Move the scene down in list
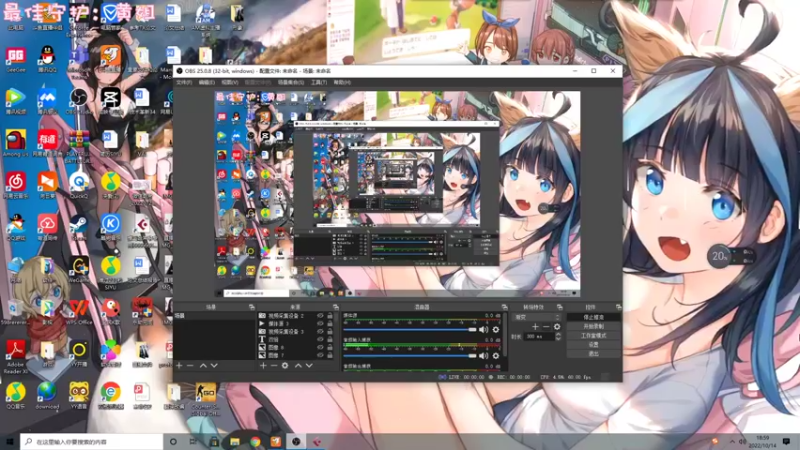 [x=214, y=365]
